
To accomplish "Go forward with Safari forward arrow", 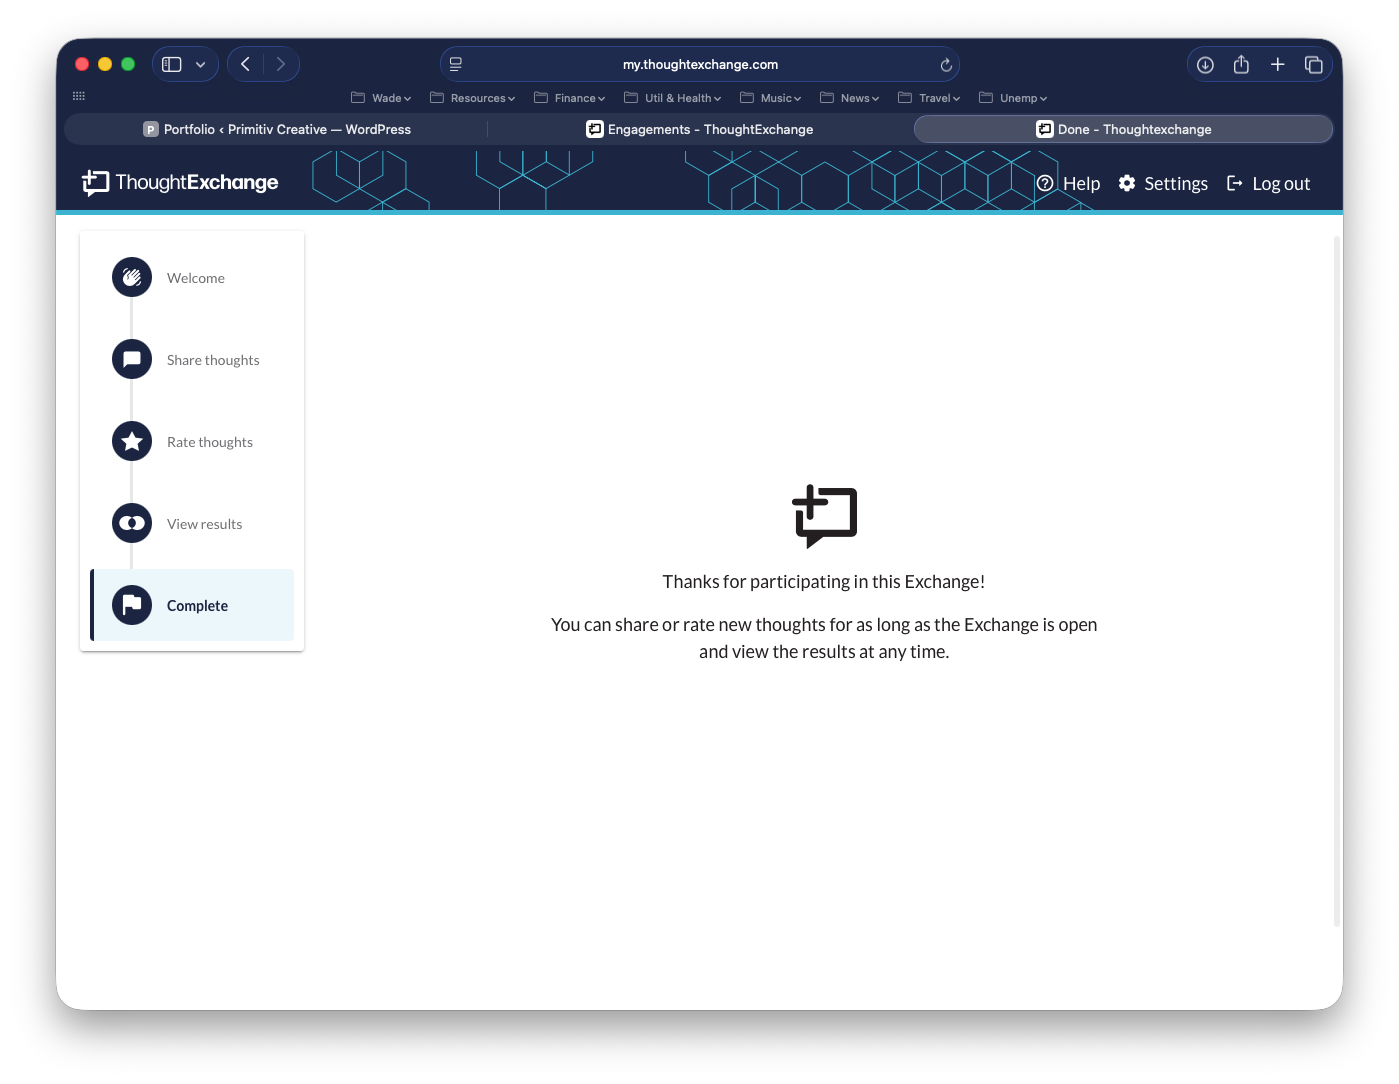I will click(281, 64).
